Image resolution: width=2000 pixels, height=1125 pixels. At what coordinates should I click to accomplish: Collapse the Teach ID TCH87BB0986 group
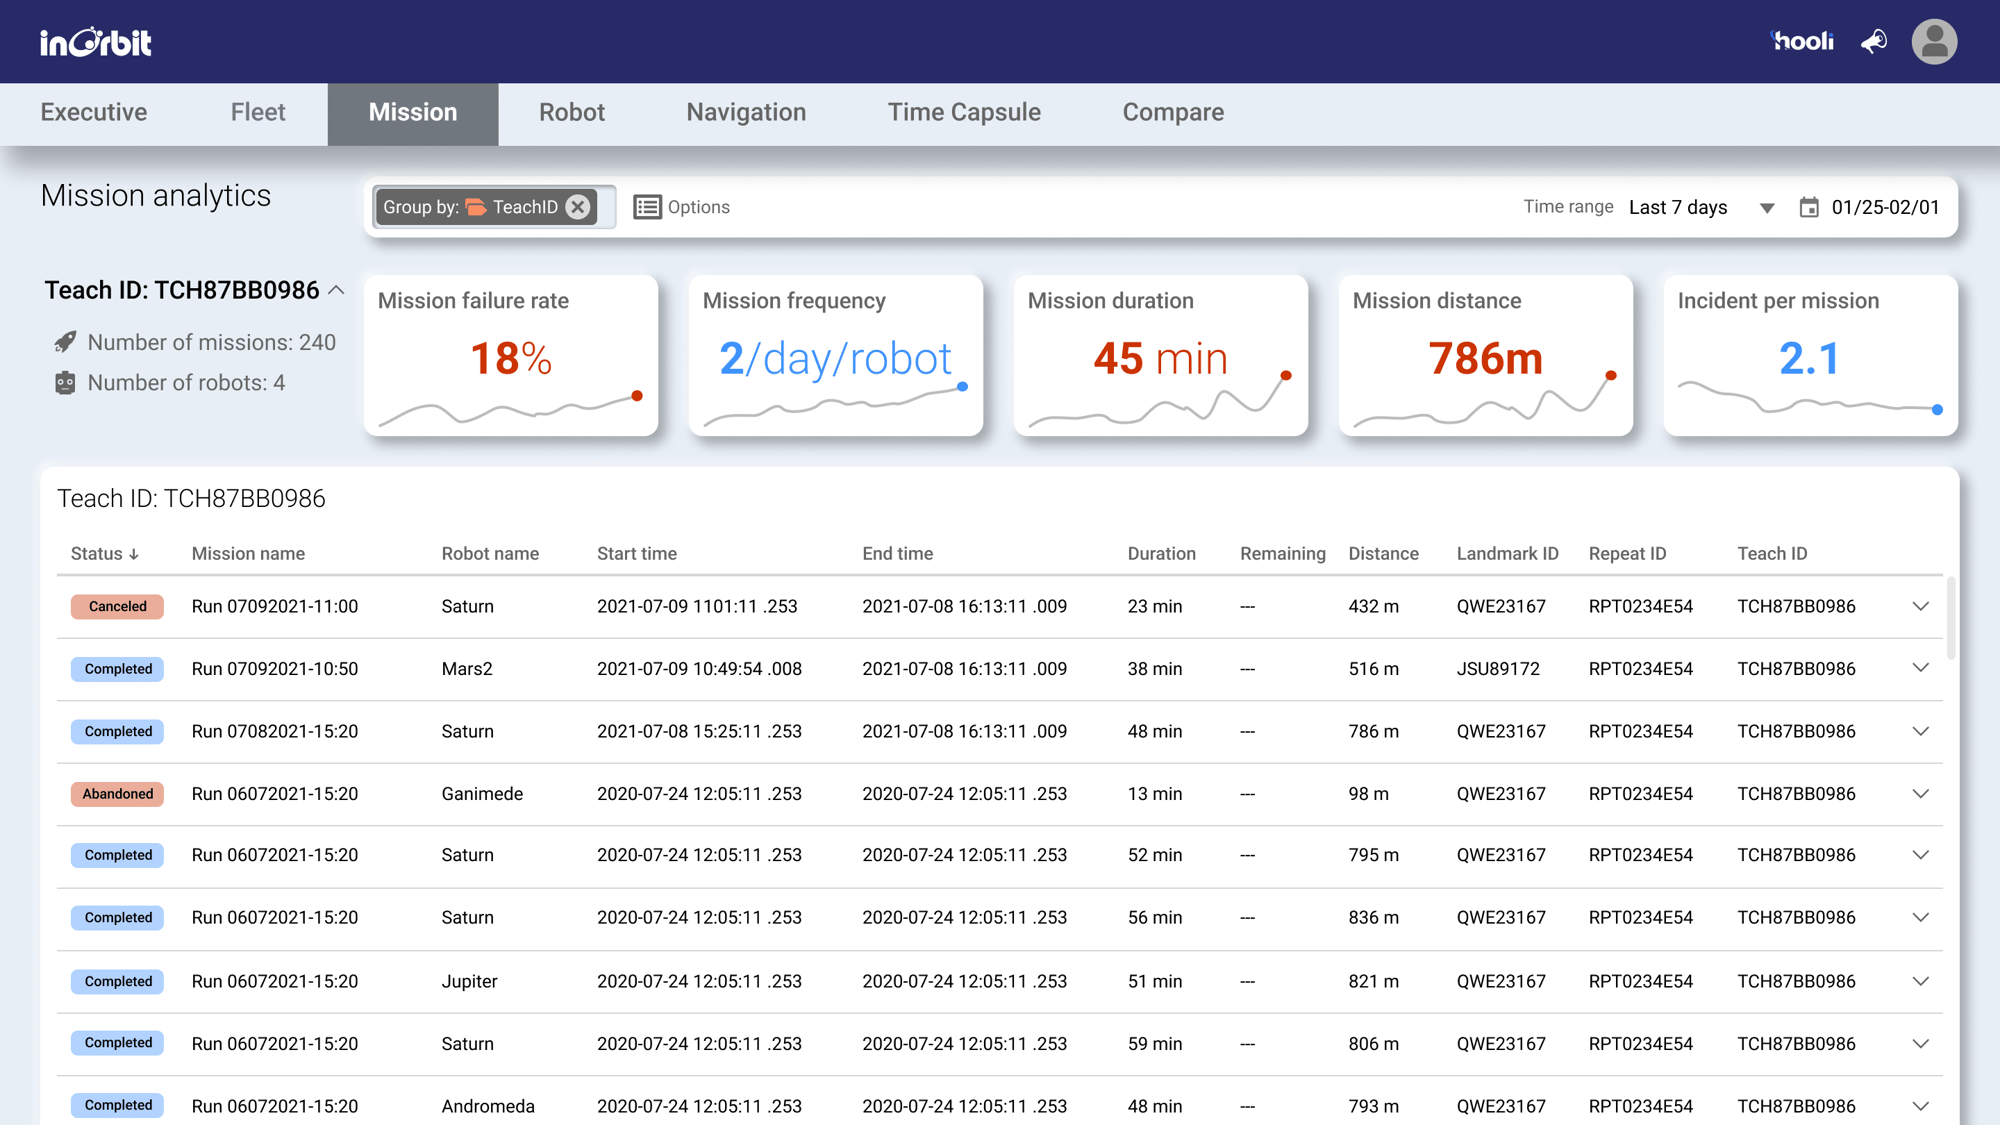[x=337, y=290]
